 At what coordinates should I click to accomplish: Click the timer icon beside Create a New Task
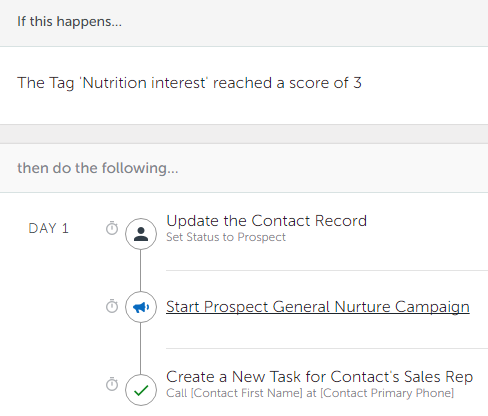[x=112, y=384]
